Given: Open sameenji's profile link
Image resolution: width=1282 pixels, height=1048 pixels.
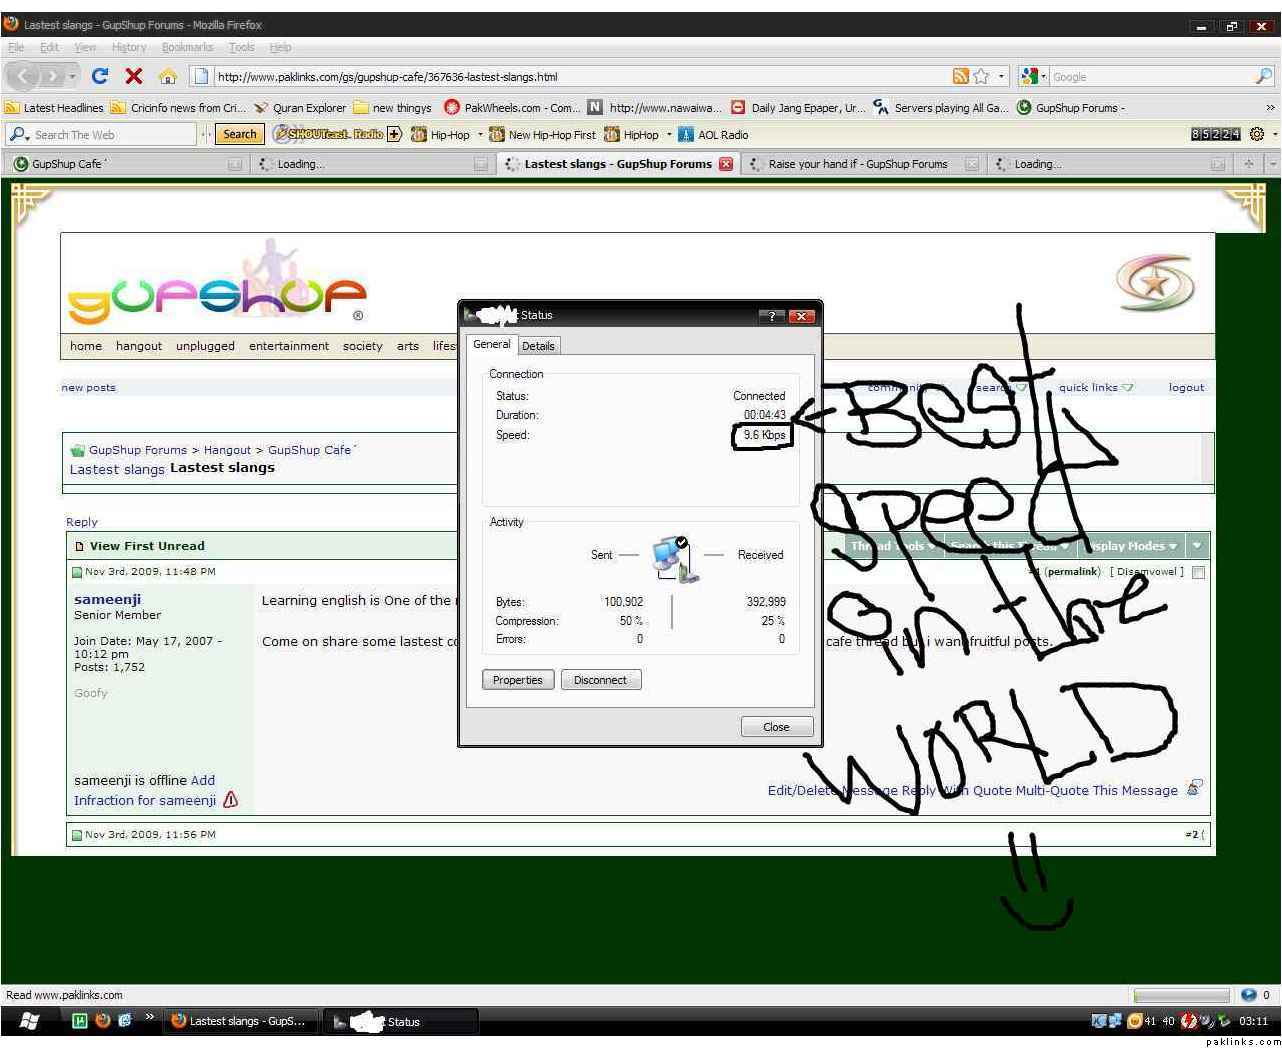Looking at the screenshot, I should [107, 599].
